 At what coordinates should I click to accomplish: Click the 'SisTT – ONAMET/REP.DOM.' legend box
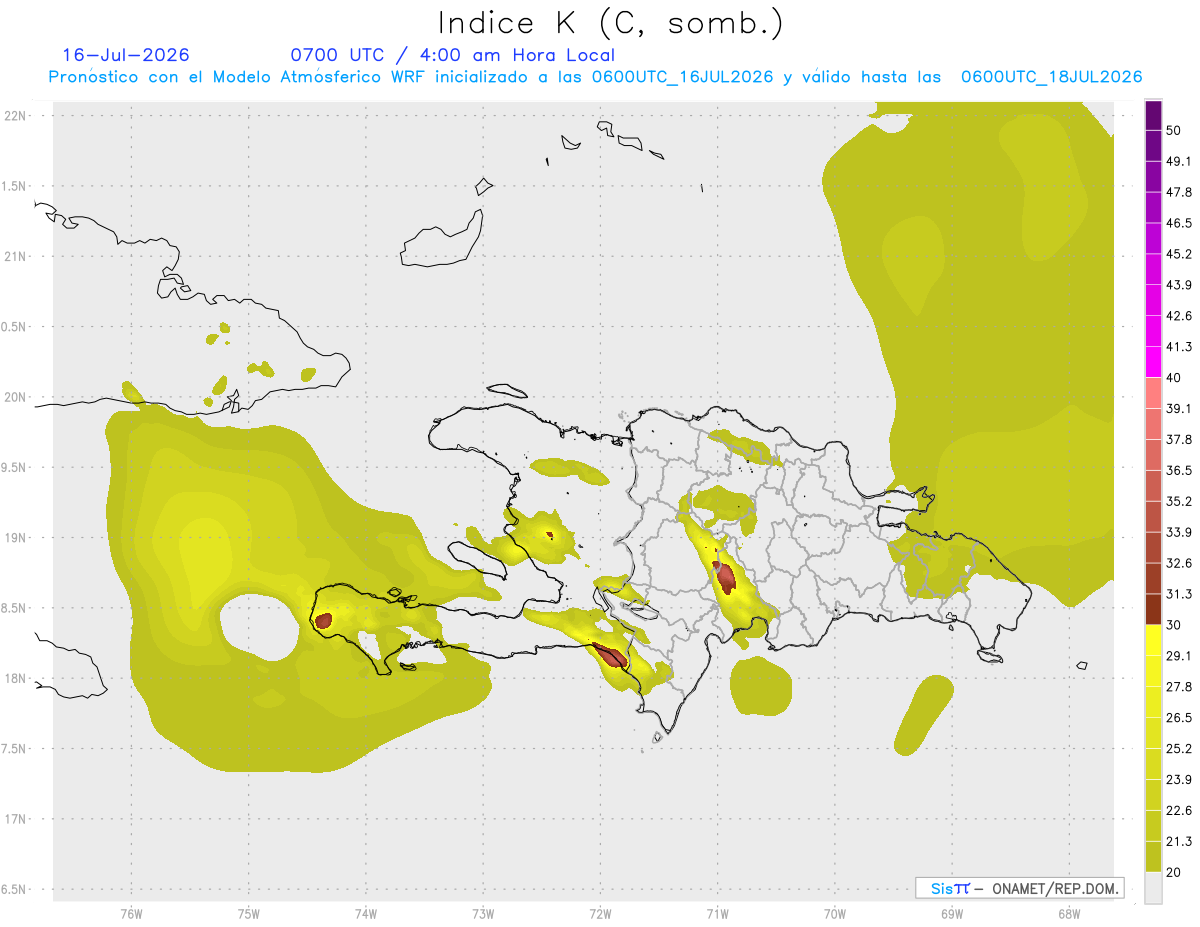pyautogui.click(x=1019, y=887)
